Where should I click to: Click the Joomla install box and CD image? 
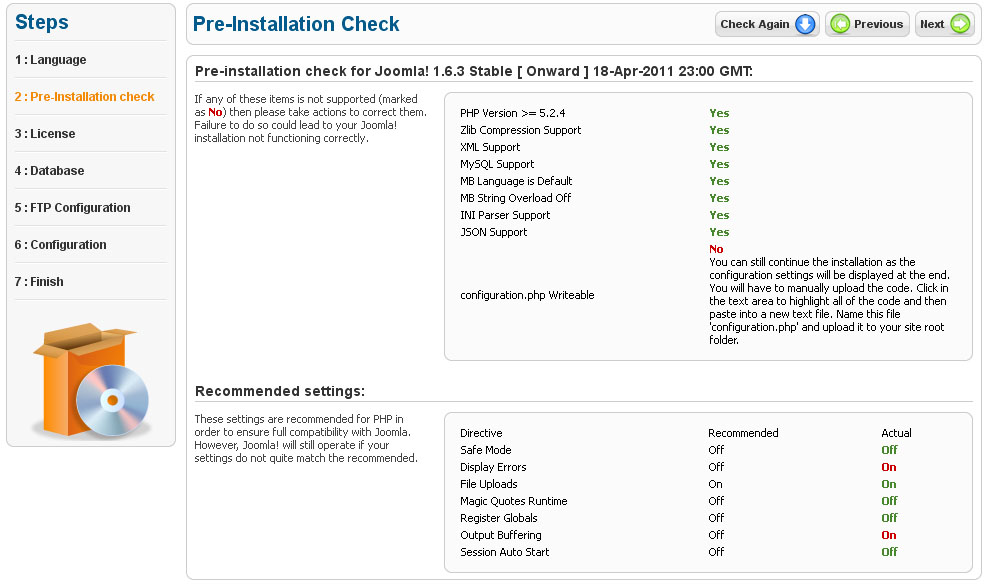pos(91,381)
